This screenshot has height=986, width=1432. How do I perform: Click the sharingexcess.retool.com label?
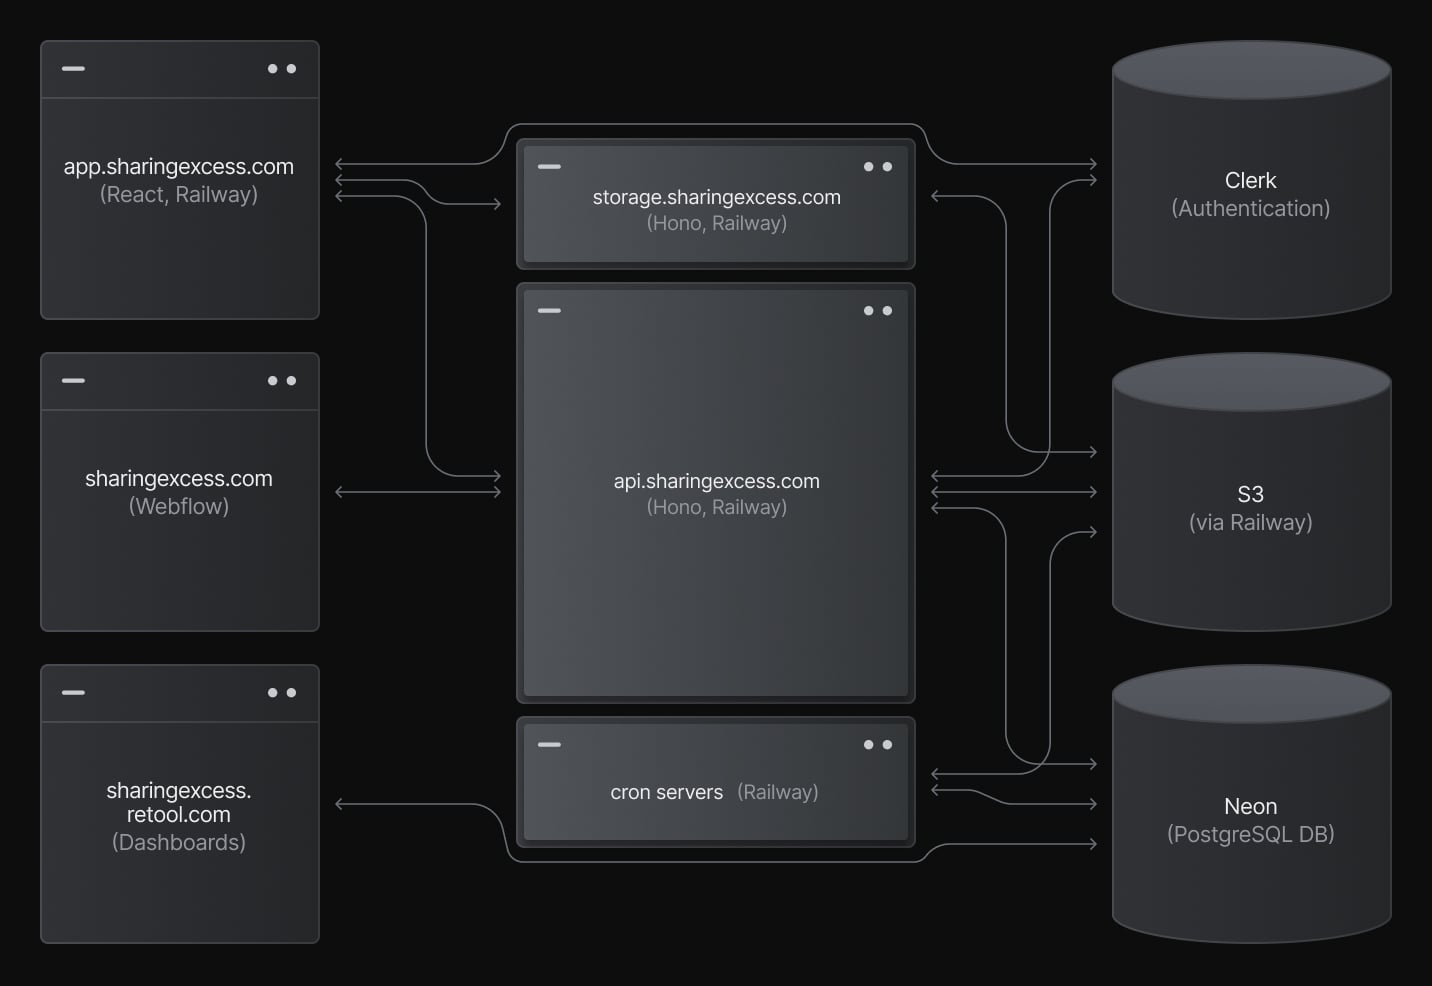click(x=179, y=803)
